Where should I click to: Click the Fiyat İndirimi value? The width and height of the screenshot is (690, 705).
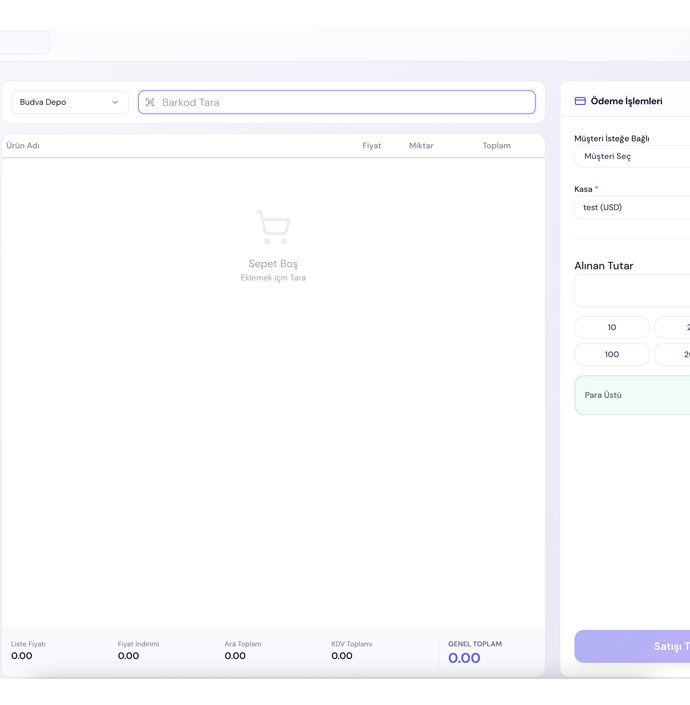tap(128, 656)
